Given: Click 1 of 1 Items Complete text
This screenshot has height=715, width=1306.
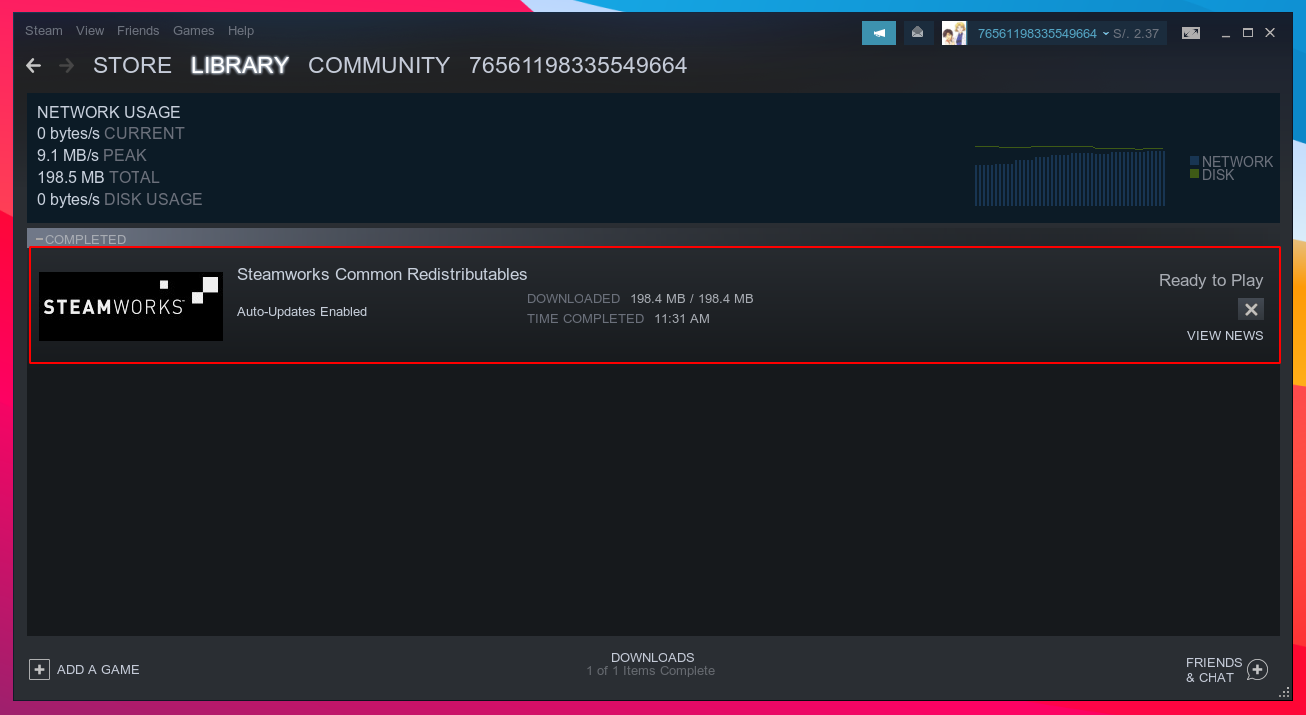Looking at the screenshot, I should (651, 671).
